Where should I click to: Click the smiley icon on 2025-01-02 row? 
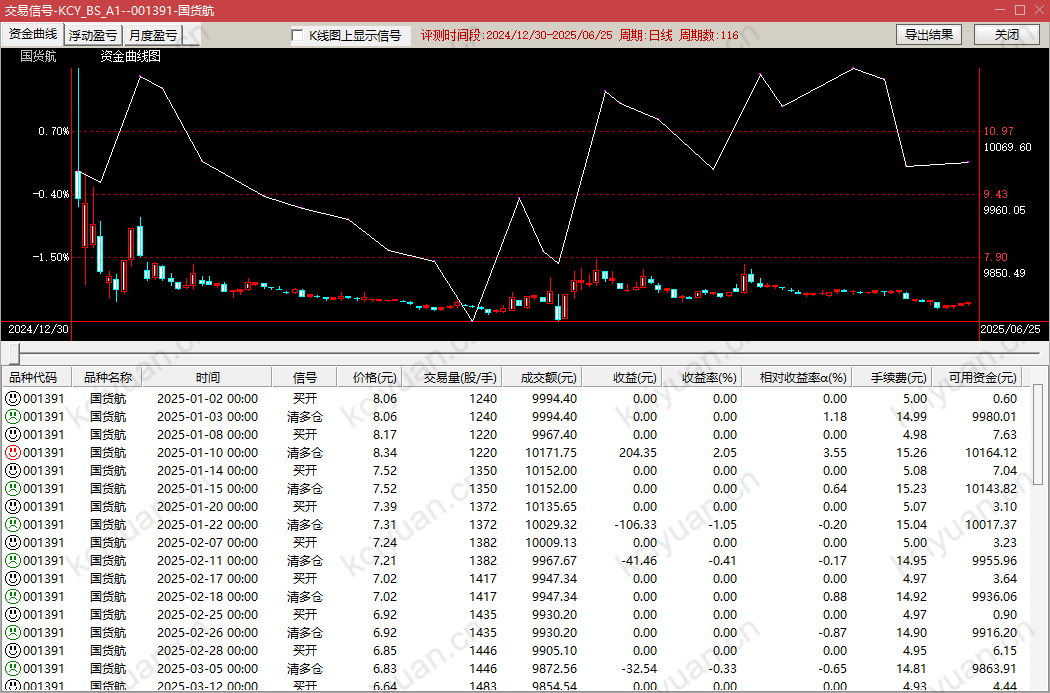13,399
